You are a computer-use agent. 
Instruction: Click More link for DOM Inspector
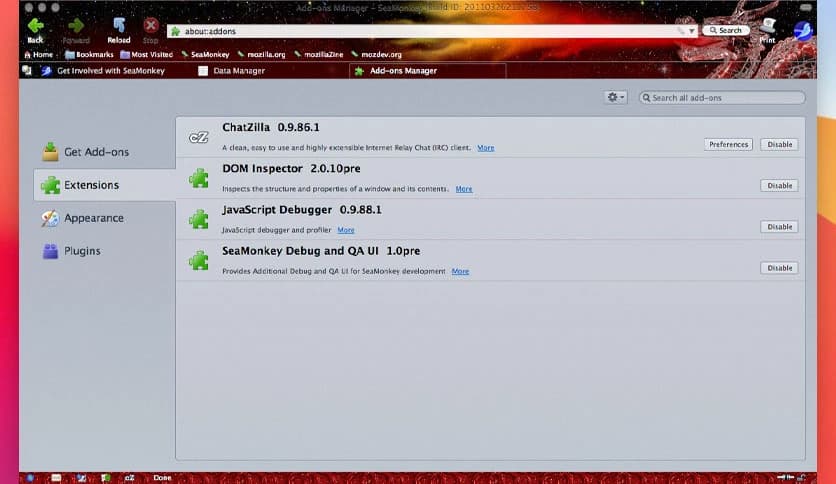463,189
